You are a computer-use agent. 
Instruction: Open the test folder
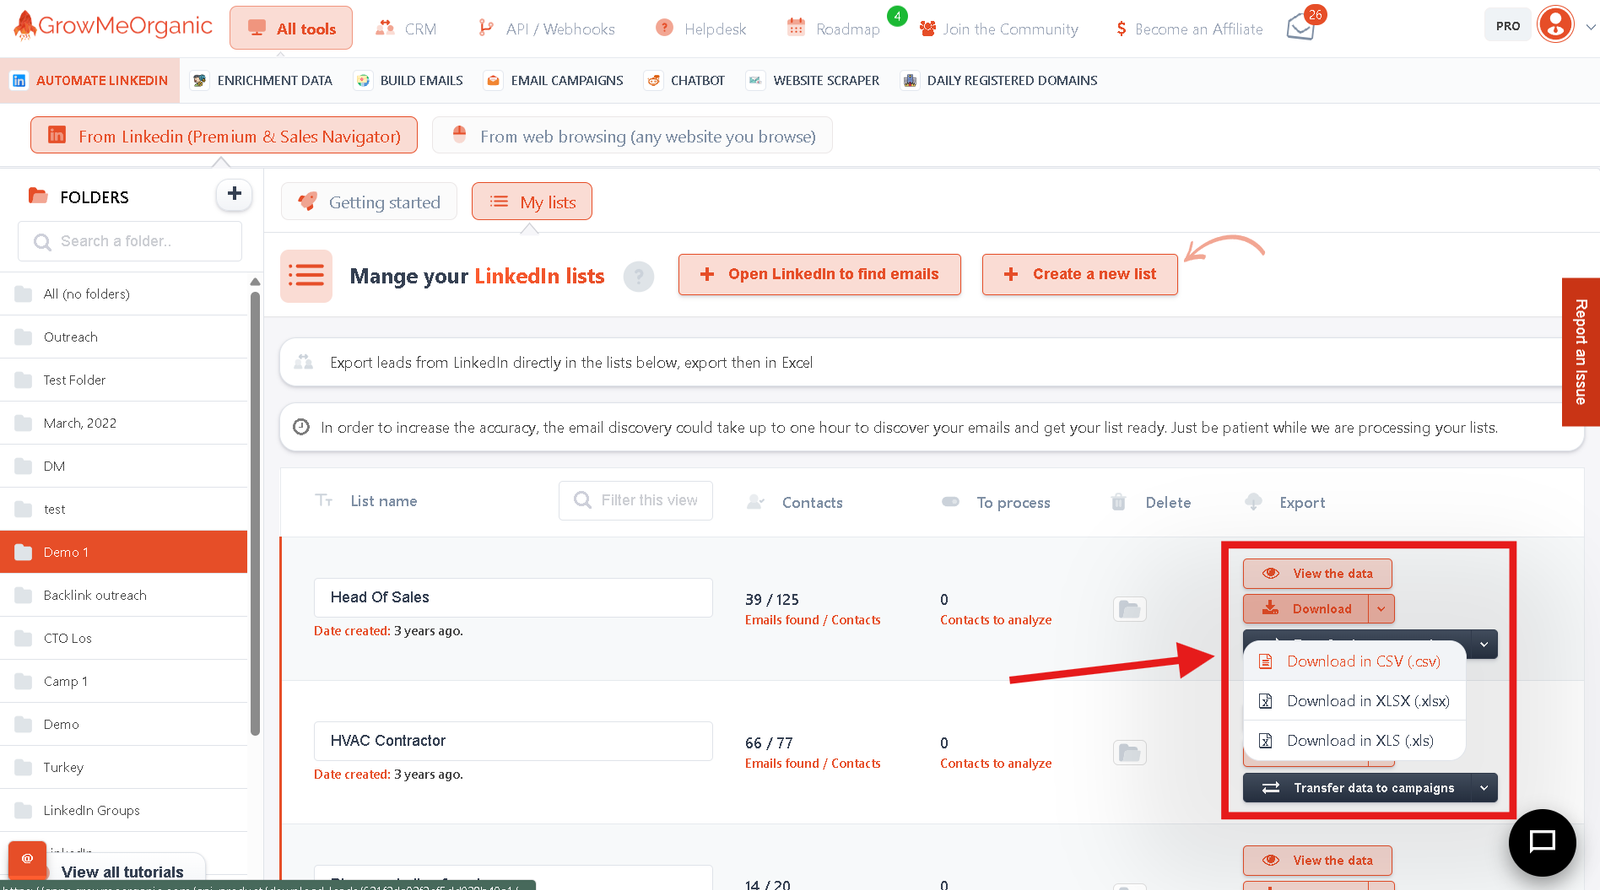click(x=124, y=509)
